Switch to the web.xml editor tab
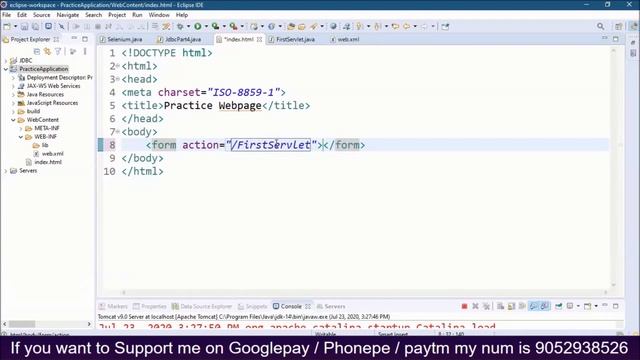This screenshot has height=360, width=640. pos(345,40)
